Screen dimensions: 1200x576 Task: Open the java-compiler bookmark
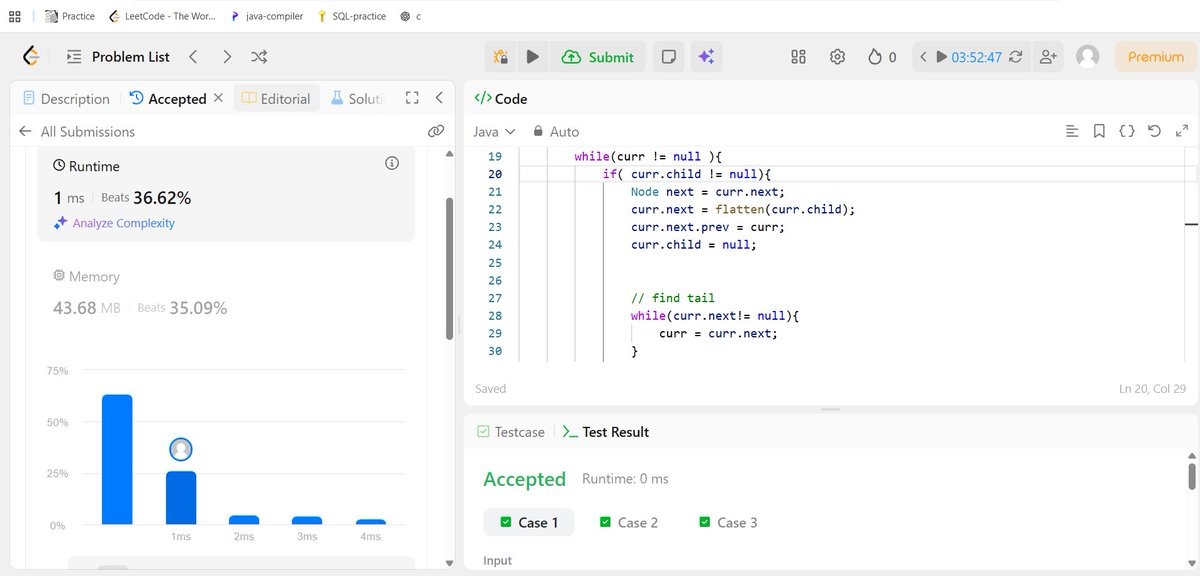(266, 16)
